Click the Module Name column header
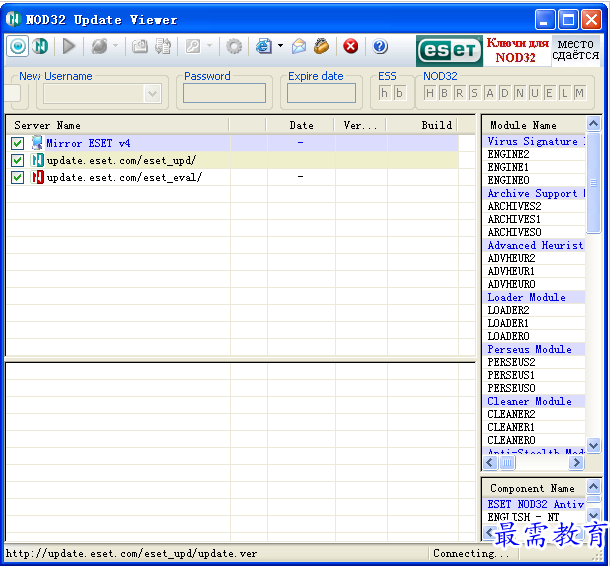This screenshot has width=616, height=566. (534, 125)
